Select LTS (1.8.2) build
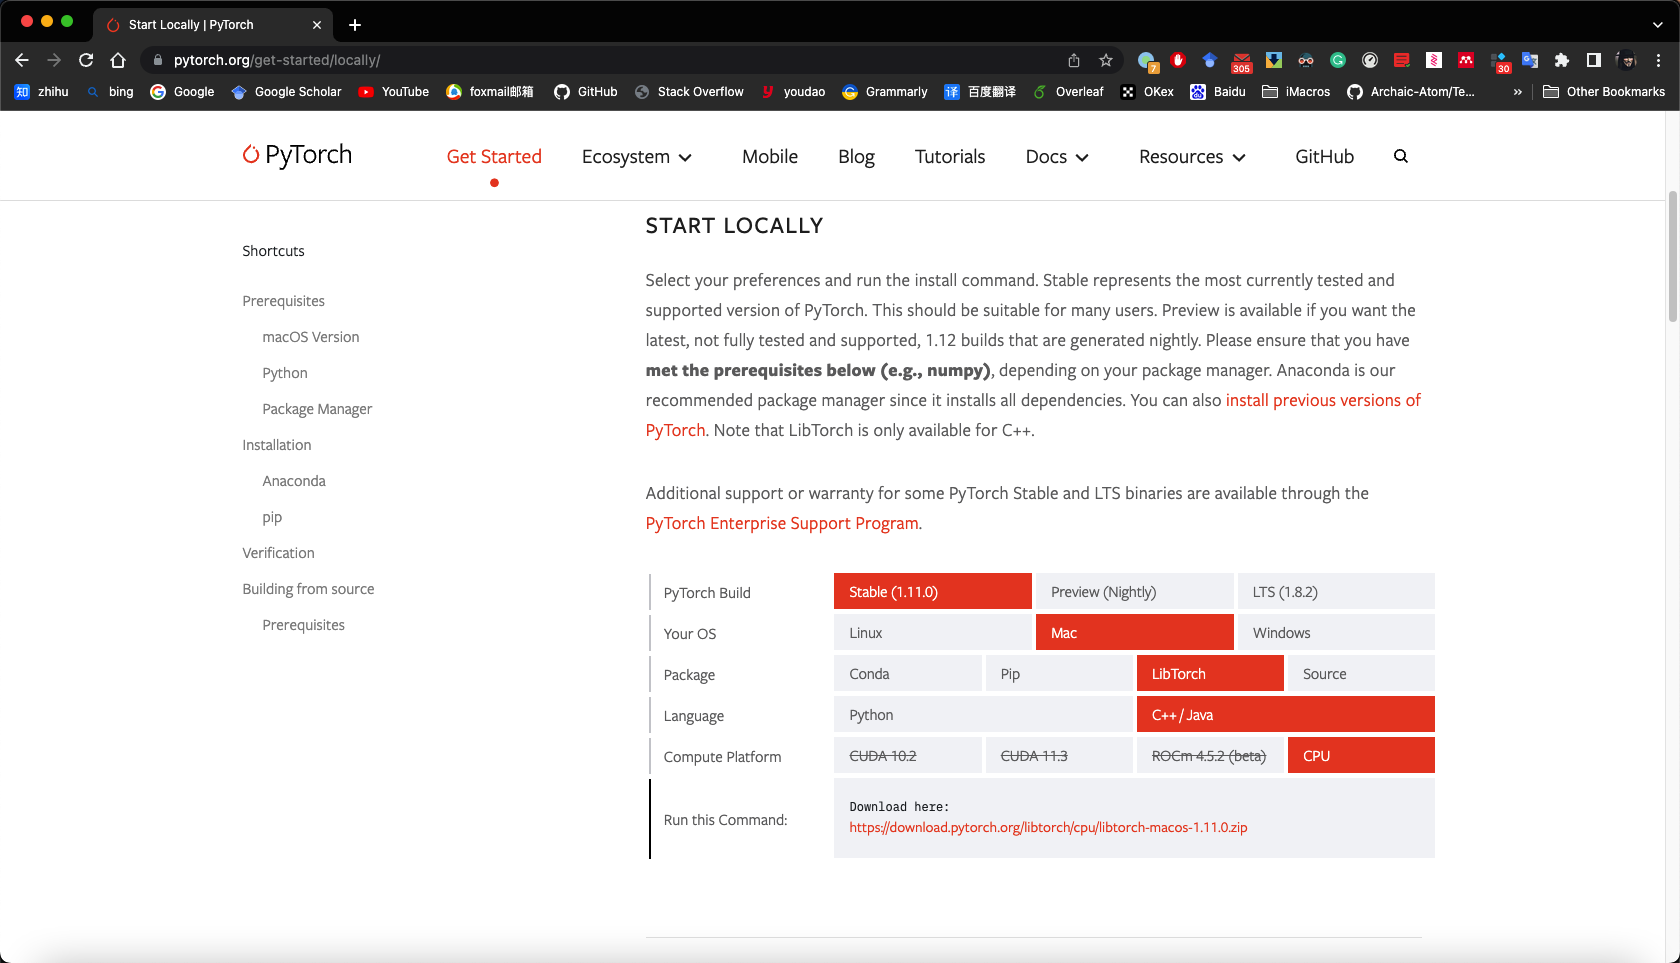The width and height of the screenshot is (1680, 963). click(1336, 591)
